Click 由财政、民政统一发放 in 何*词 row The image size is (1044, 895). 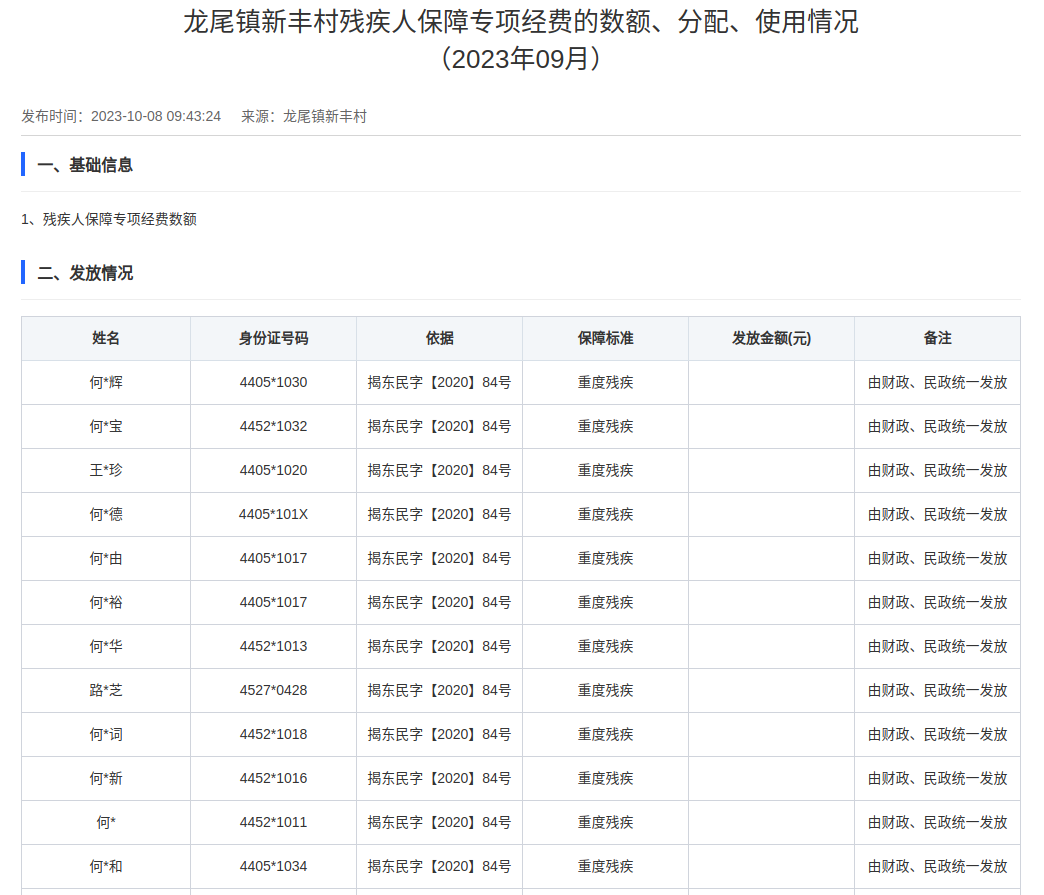[937, 735]
